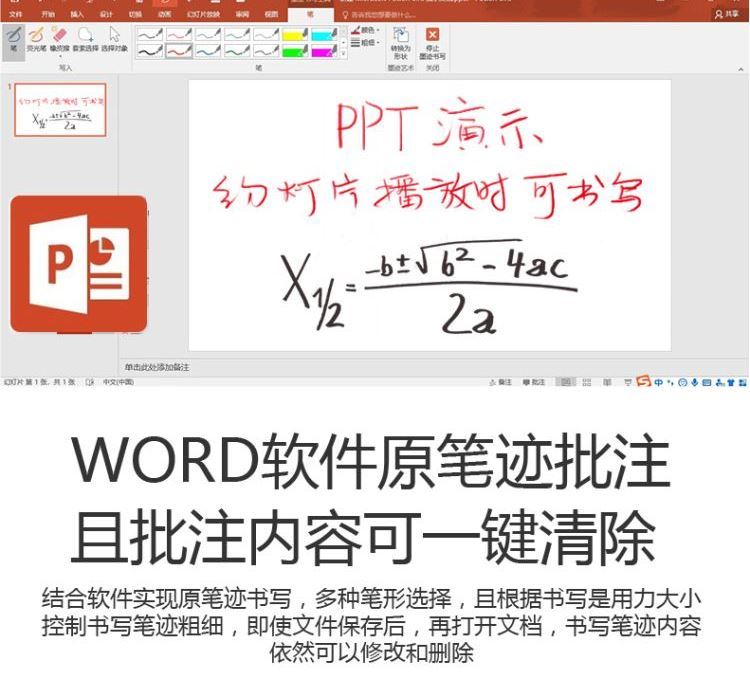Screen dimensions: 750x685
Task: Select slide 1 thumbnail
Action: point(60,110)
